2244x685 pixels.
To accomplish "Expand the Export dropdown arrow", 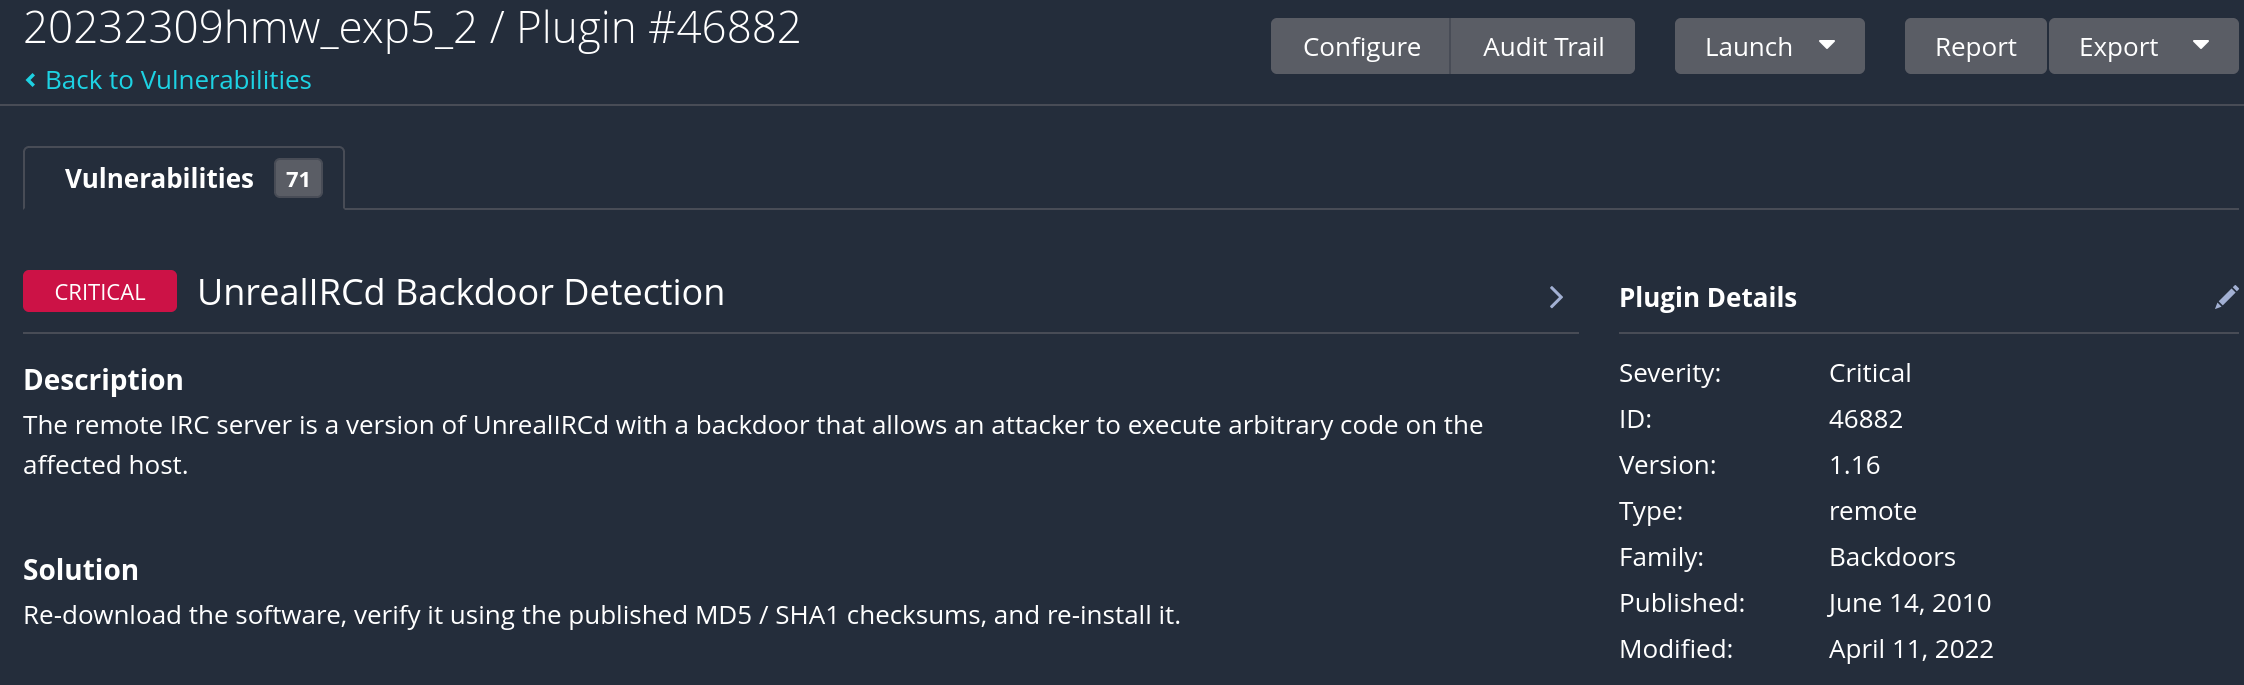I will coord(2200,45).
